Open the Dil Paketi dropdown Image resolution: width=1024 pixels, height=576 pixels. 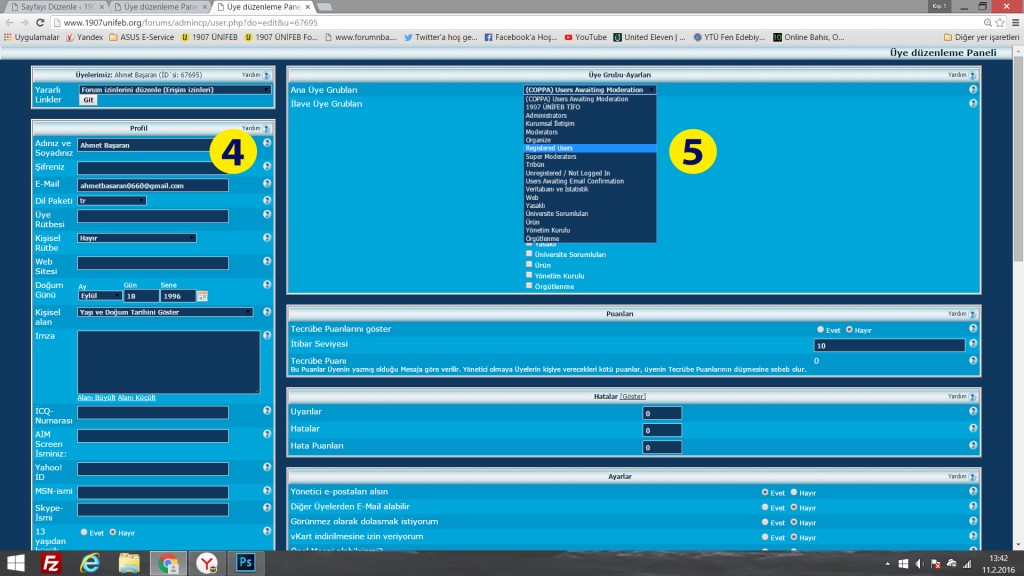coord(112,201)
